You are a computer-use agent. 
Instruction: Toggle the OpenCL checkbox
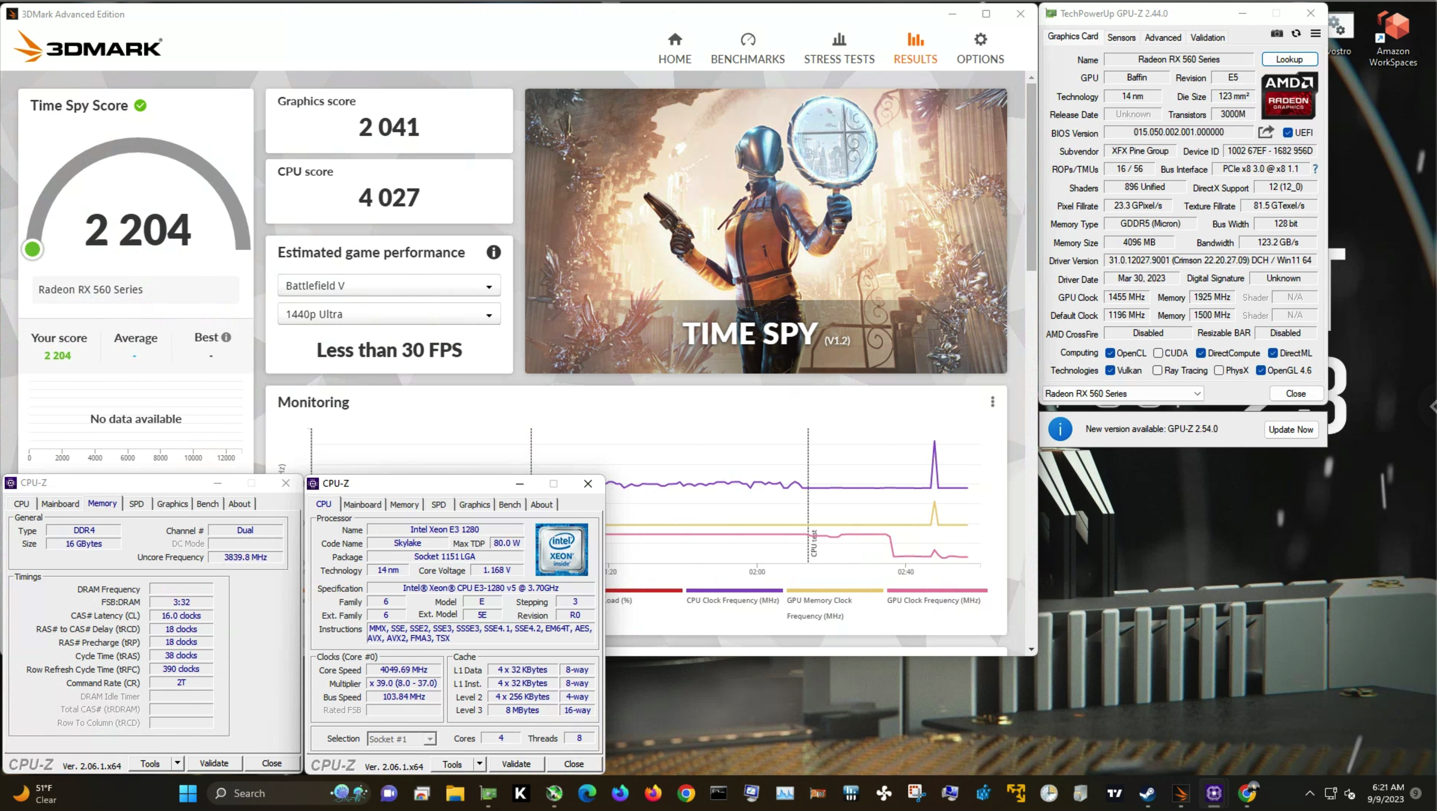coord(1110,353)
